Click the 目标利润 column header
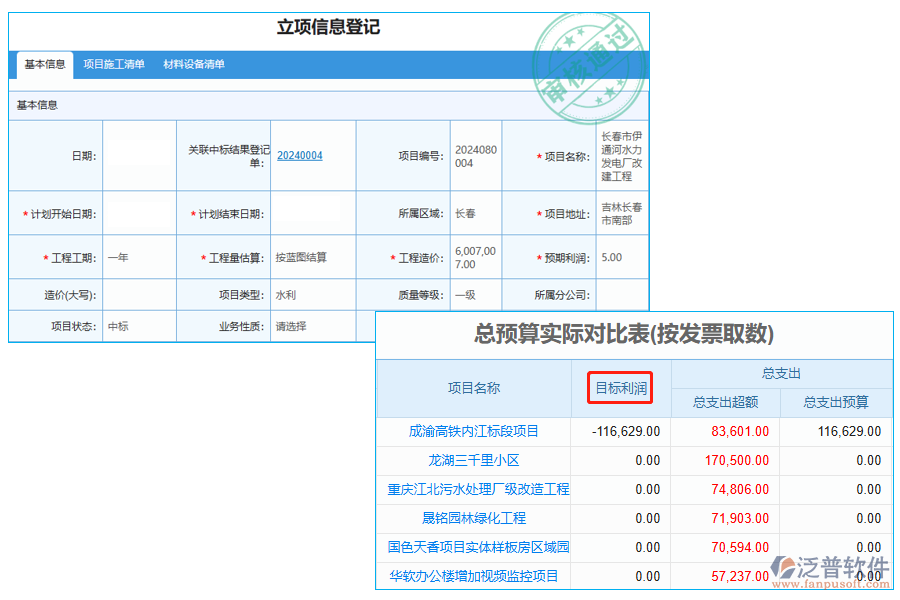900x600 pixels. pyautogui.click(x=620, y=388)
